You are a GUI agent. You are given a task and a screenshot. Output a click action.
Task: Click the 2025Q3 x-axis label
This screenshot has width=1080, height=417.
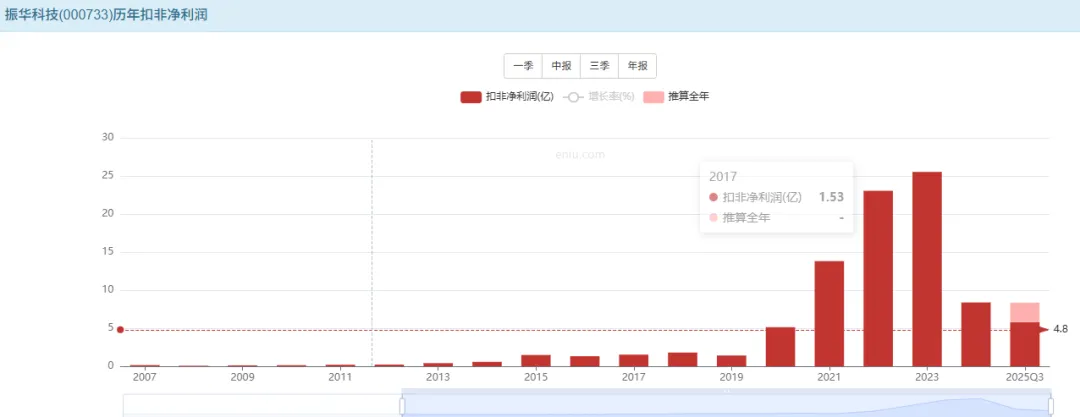1025,378
